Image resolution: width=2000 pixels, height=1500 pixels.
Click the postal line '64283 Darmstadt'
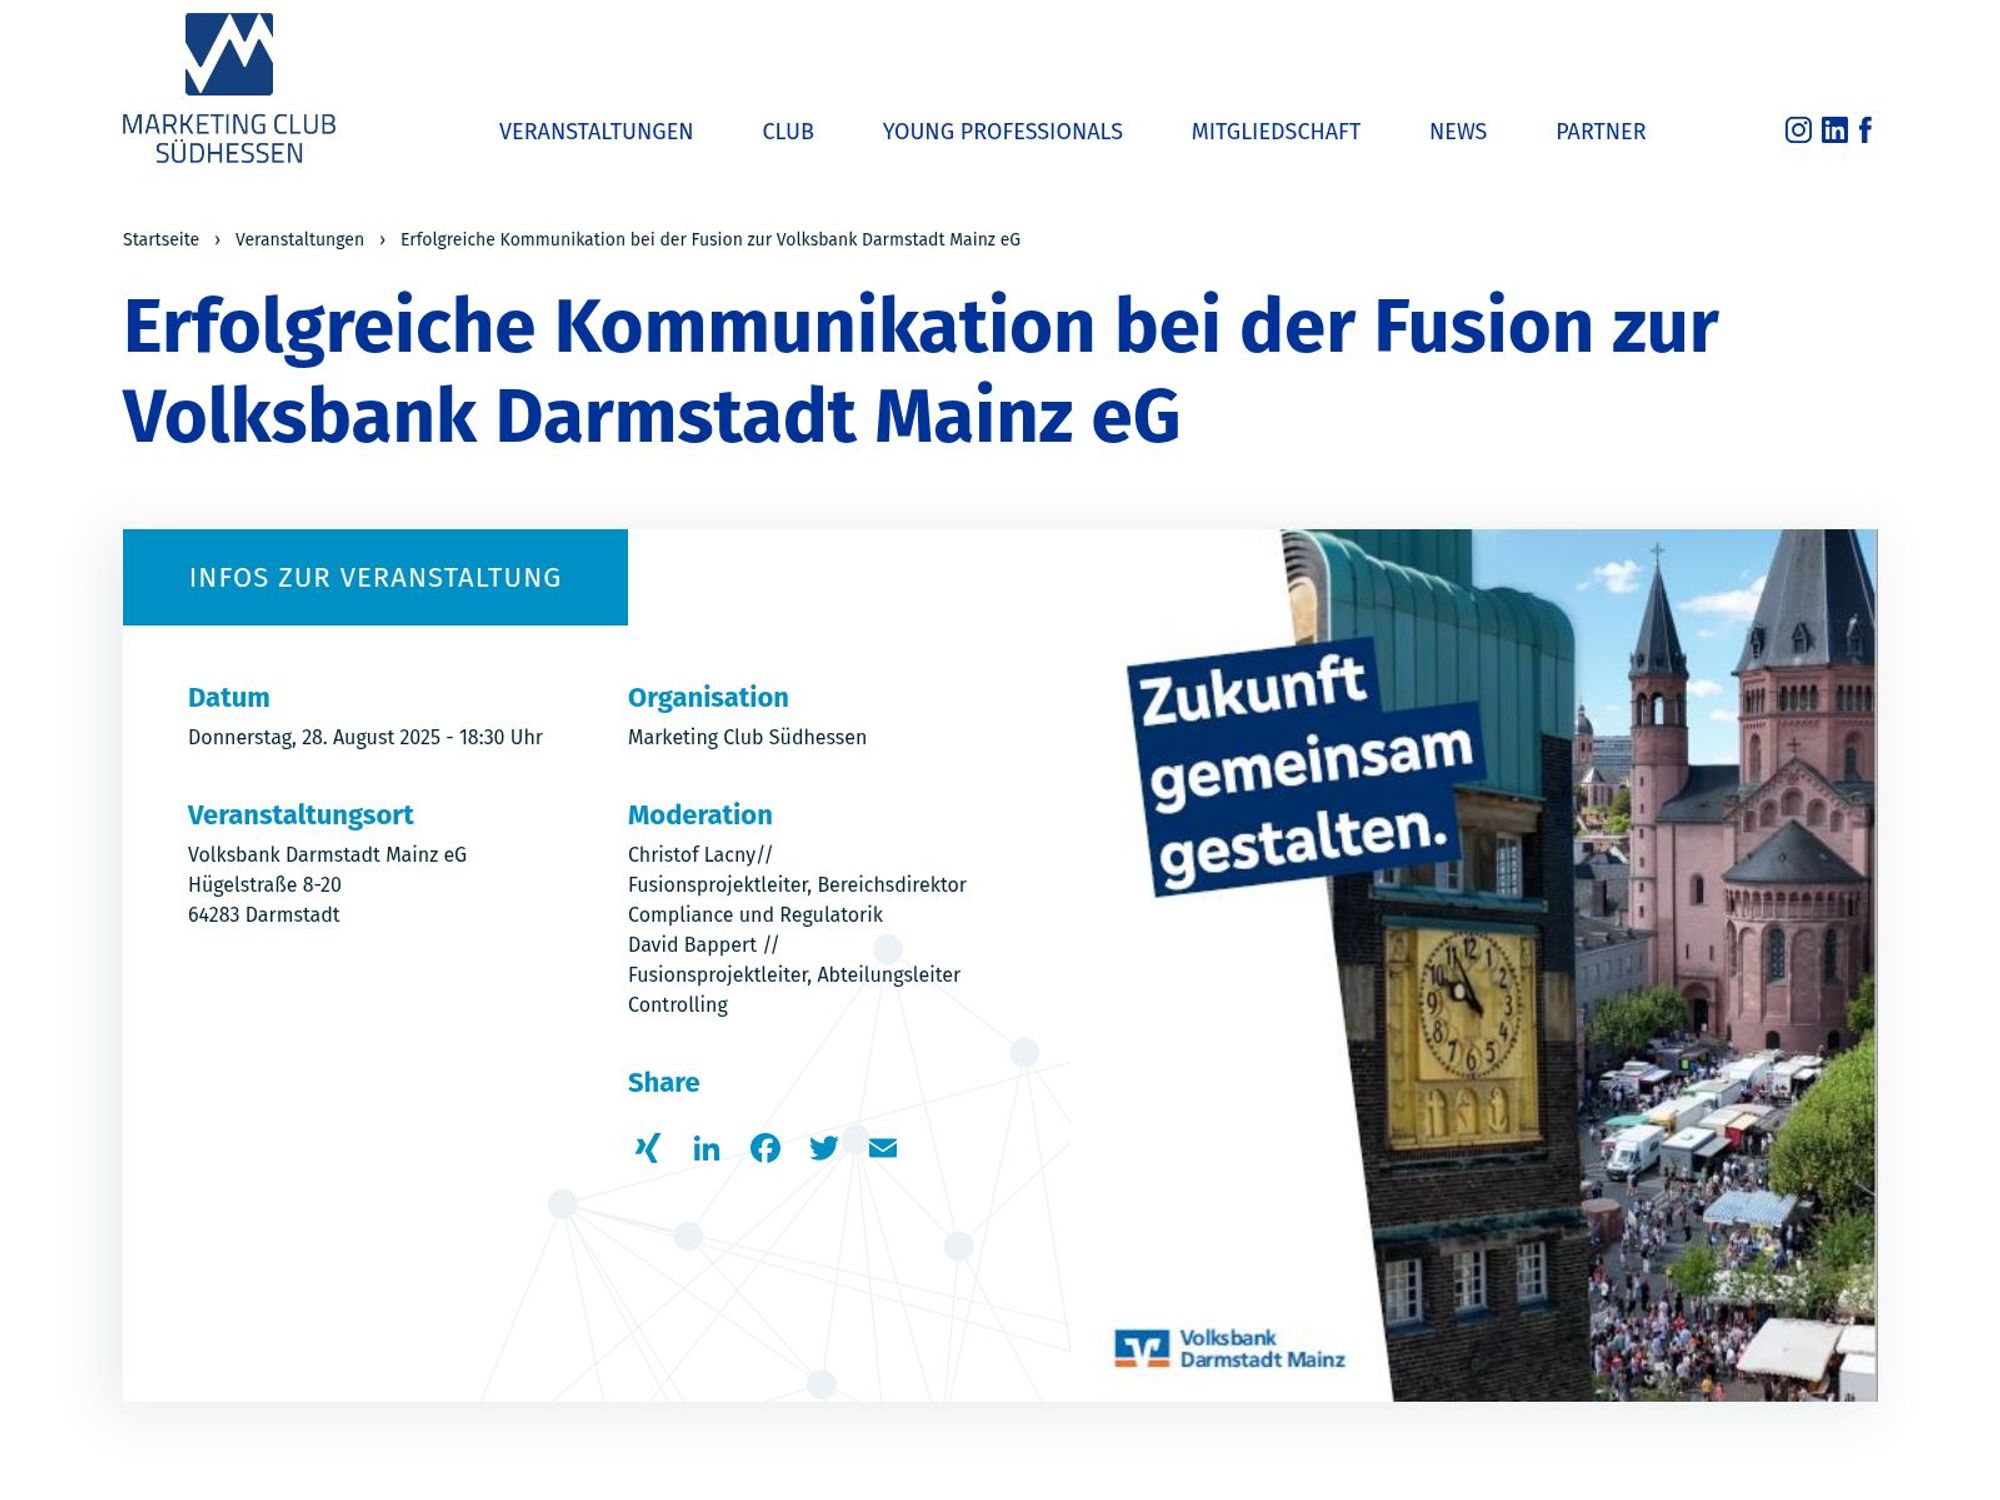coord(264,915)
